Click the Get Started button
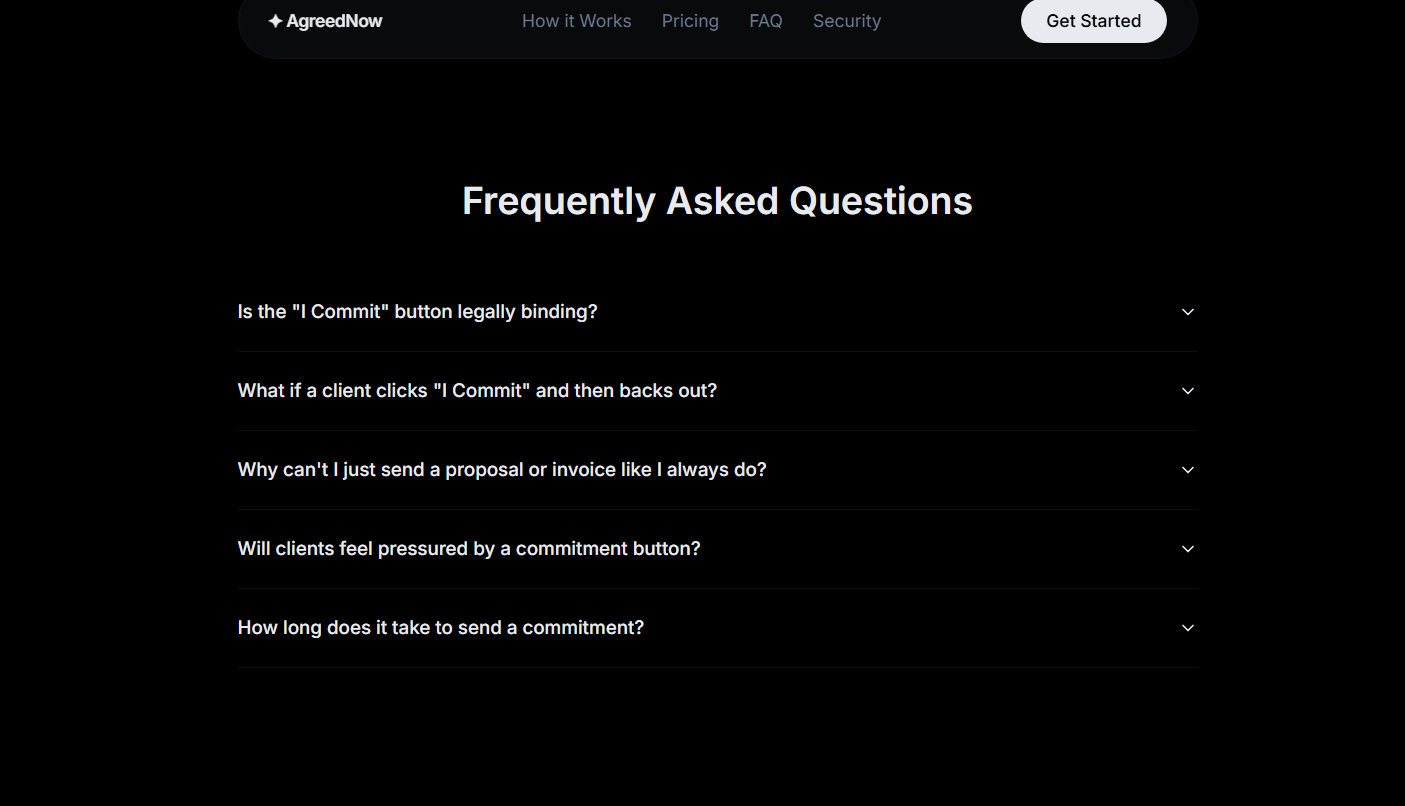Image resolution: width=1405 pixels, height=806 pixels. click(1093, 20)
